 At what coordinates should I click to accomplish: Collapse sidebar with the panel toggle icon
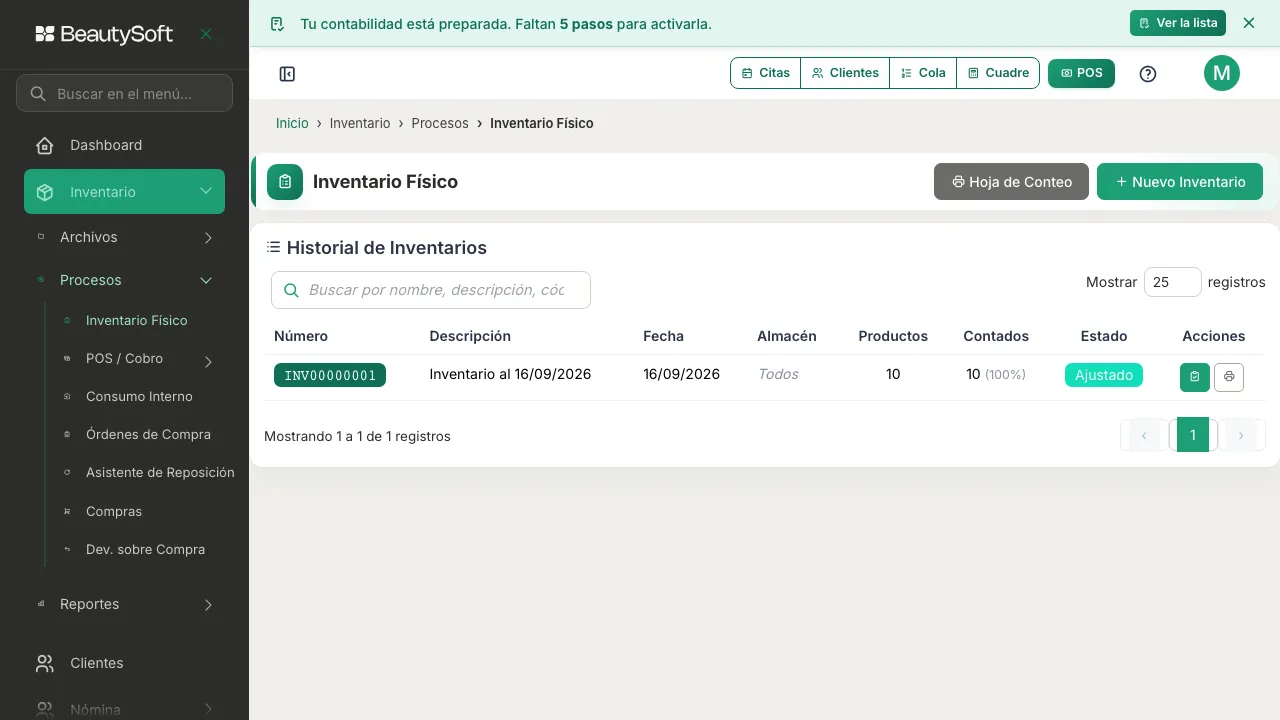(287, 74)
